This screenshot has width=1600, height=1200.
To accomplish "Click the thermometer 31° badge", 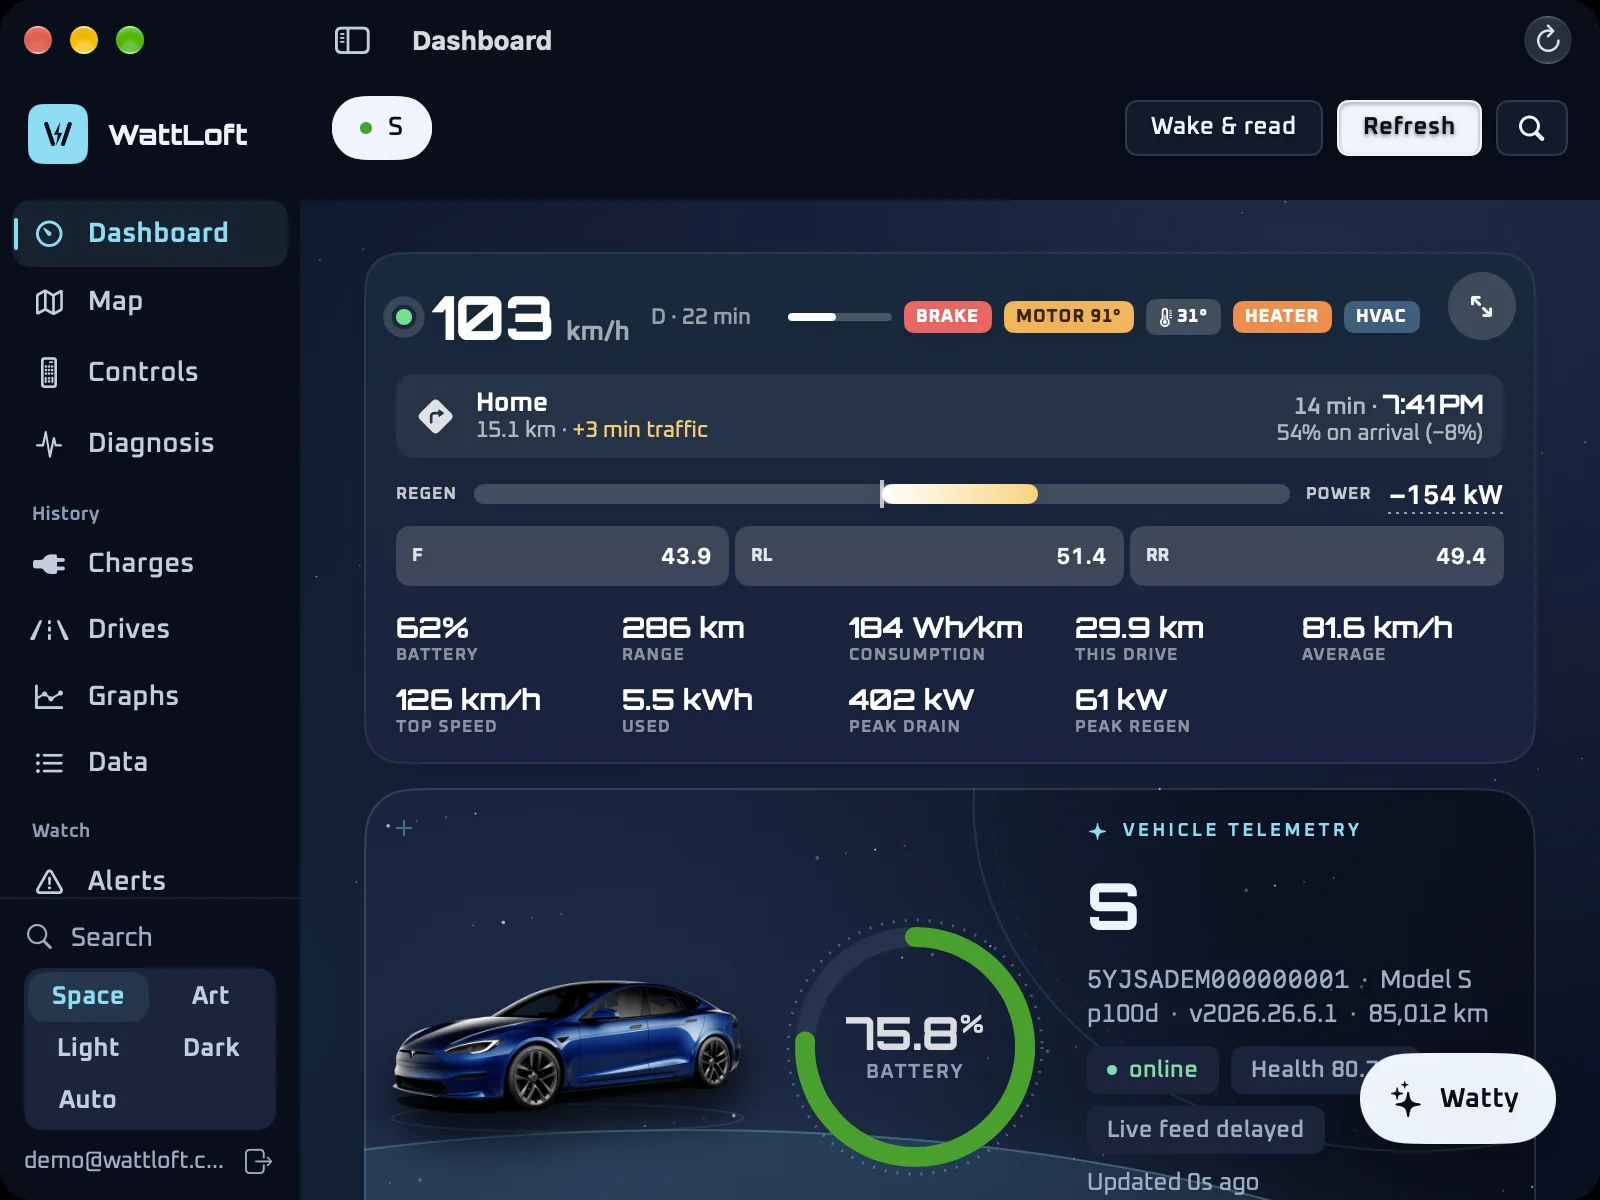I will click(x=1183, y=316).
